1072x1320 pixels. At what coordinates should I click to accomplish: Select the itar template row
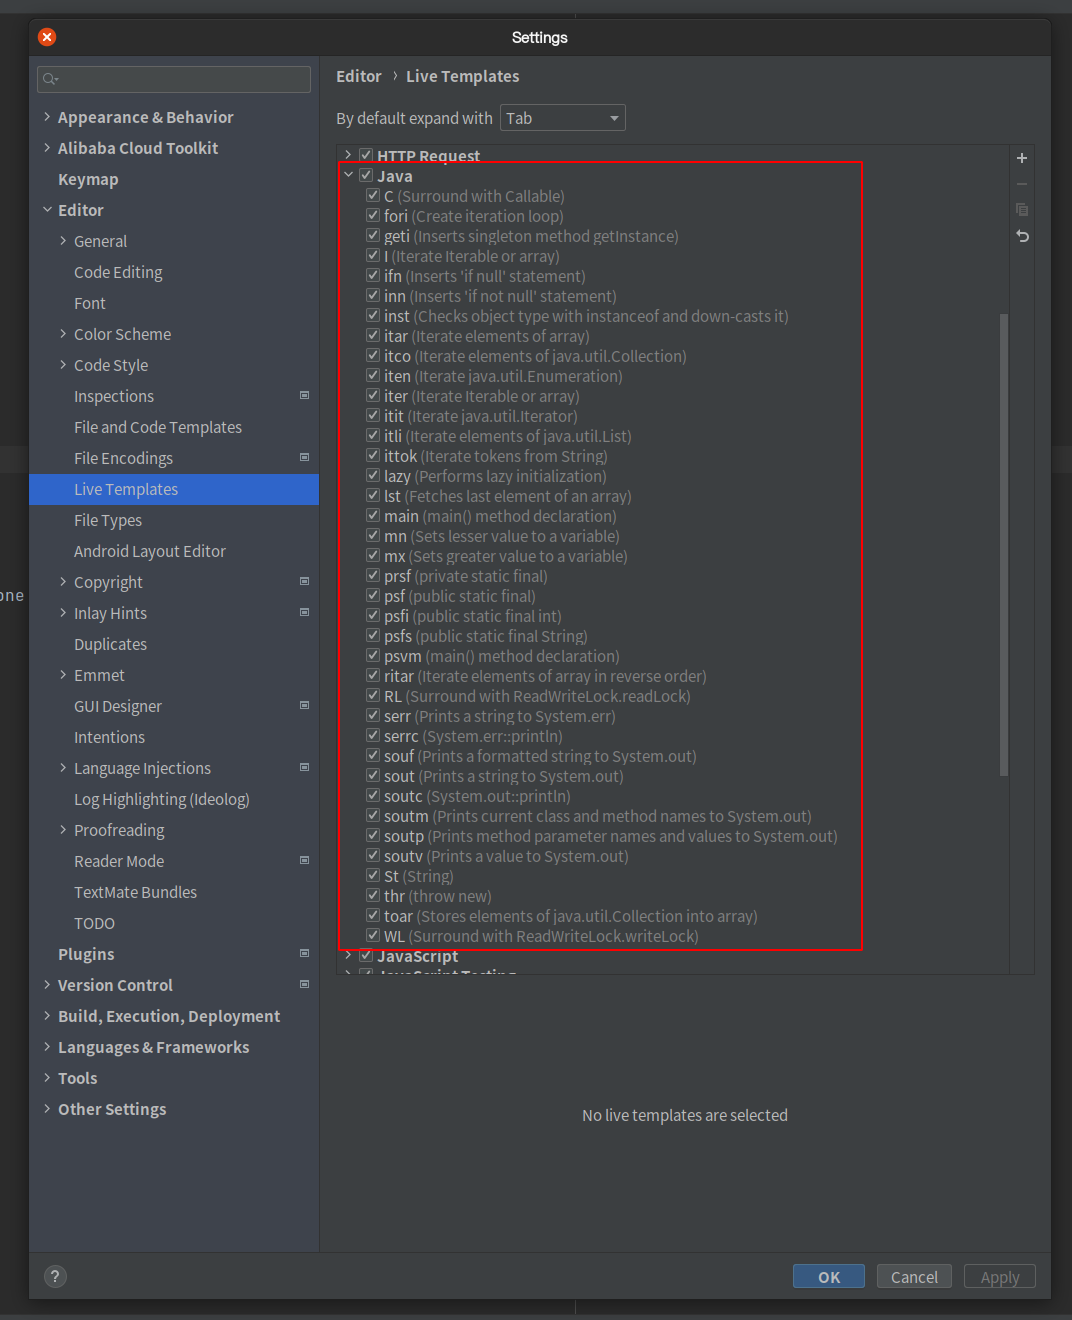pyautogui.click(x=487, y=336)
